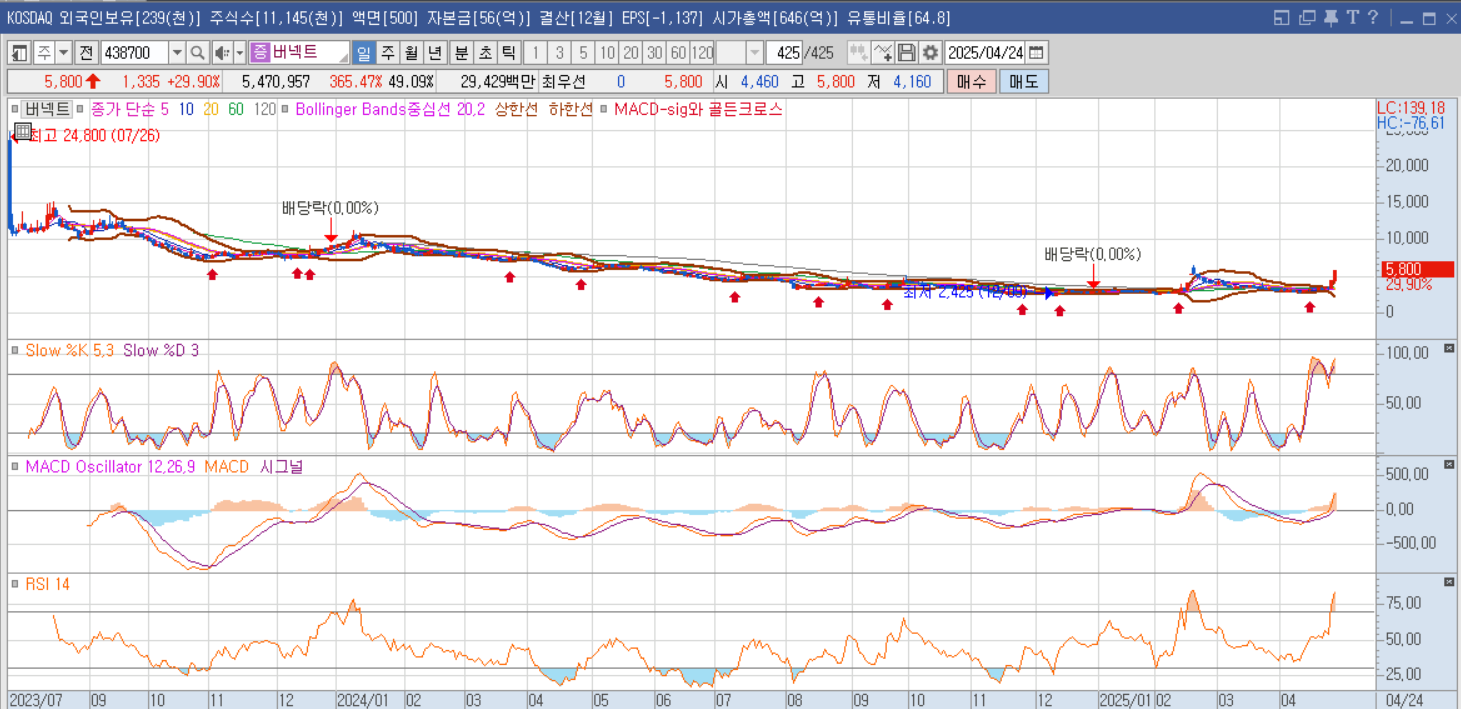The image size is (1461, 709).
Task: Toggle the 전 button
Action: (x=86, y=53)
